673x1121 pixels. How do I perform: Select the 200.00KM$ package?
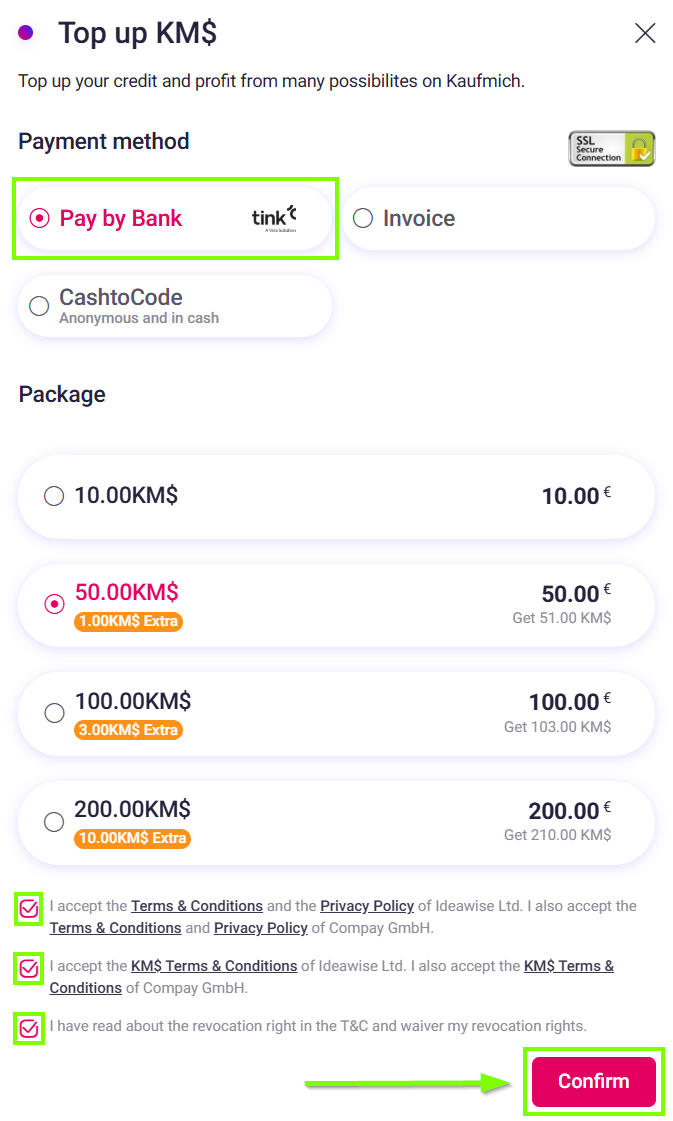click(x=336, y=822)
